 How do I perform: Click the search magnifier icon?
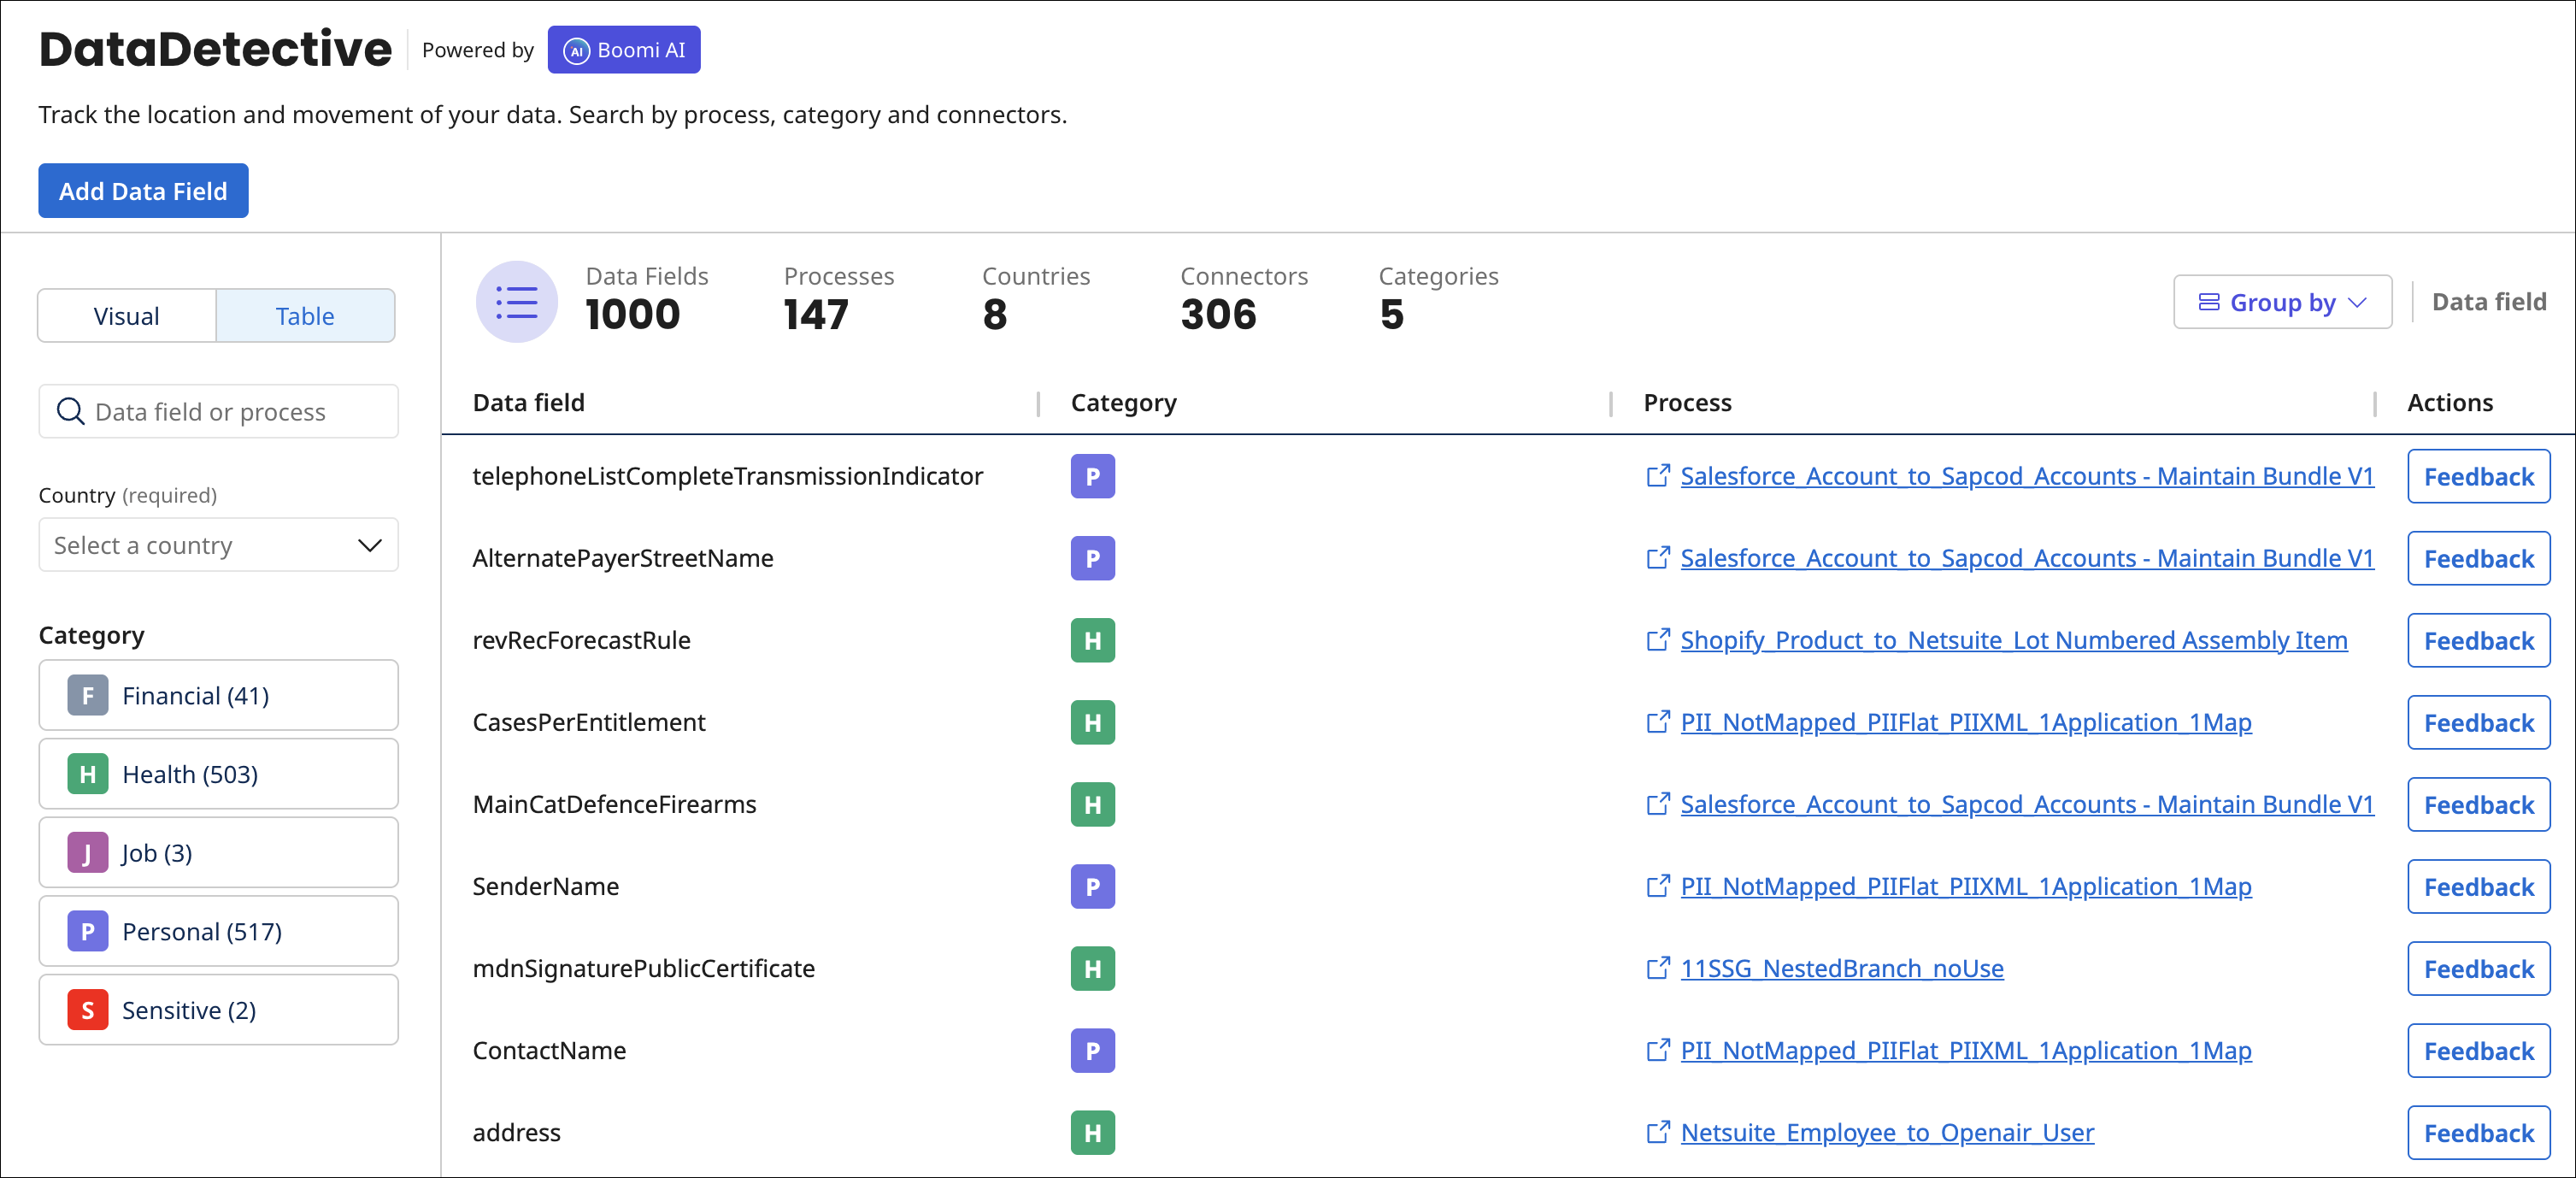(x=70, y=411)
